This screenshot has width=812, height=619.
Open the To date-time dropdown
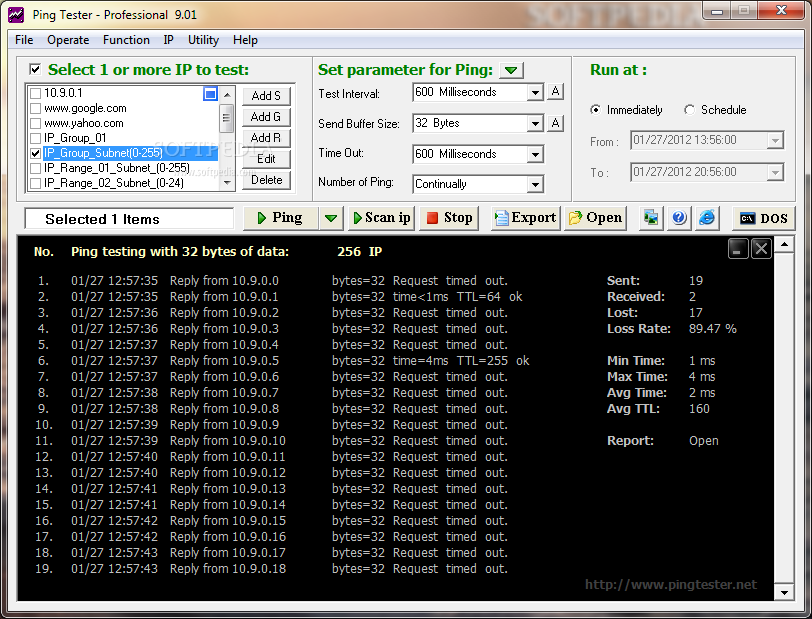click(775, 172)
